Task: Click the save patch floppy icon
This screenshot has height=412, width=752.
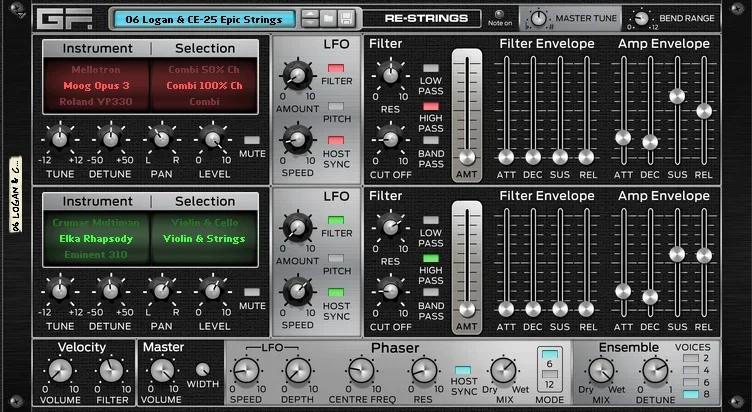Action: pos(346,19)
